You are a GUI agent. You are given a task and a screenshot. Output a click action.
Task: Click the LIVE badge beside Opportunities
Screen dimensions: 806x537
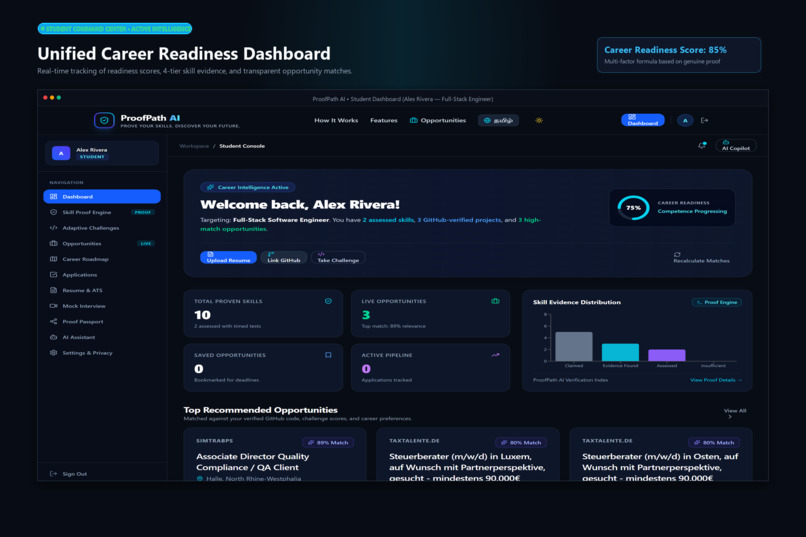pyautogui.click(x=145, y=244)
